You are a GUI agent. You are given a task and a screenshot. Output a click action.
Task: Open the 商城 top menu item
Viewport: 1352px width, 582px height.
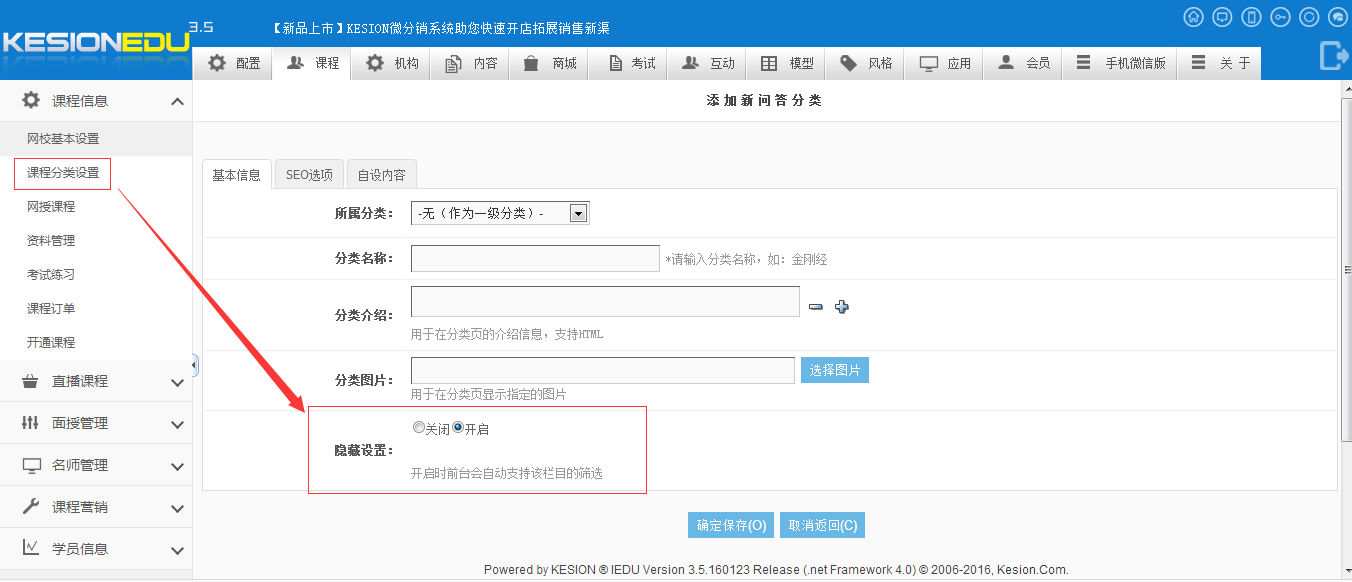pos(551,63)
